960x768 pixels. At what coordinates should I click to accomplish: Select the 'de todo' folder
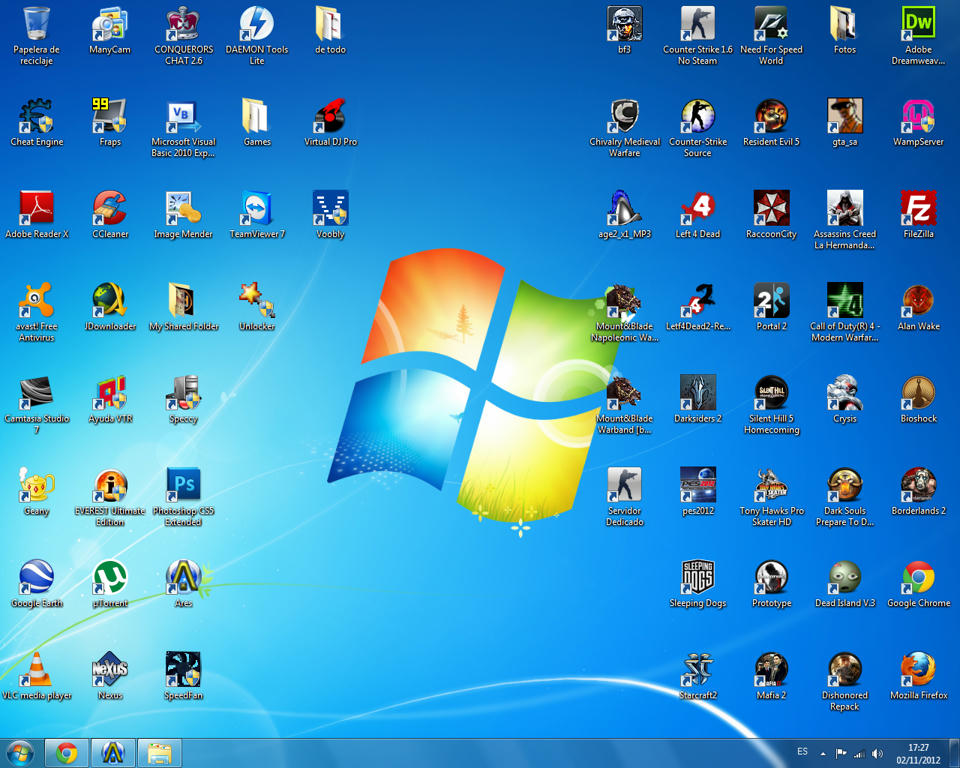click(x=330, y=24)
